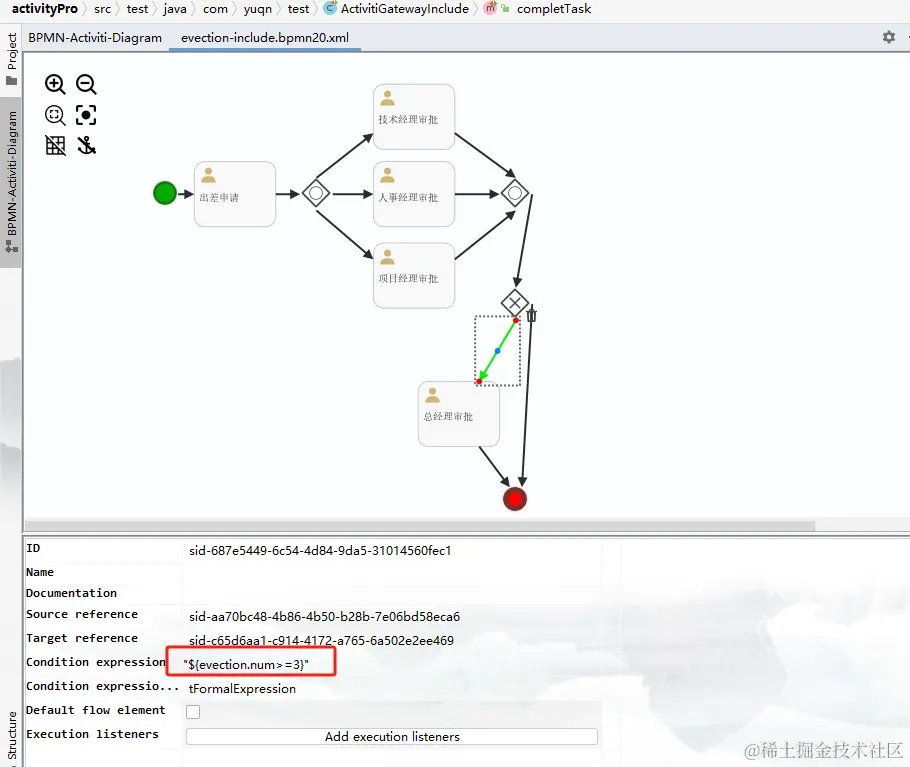Select the exclusive gateway with X mark
The image size is (910, 767).
pyautogui.click(x=515, y=302)
